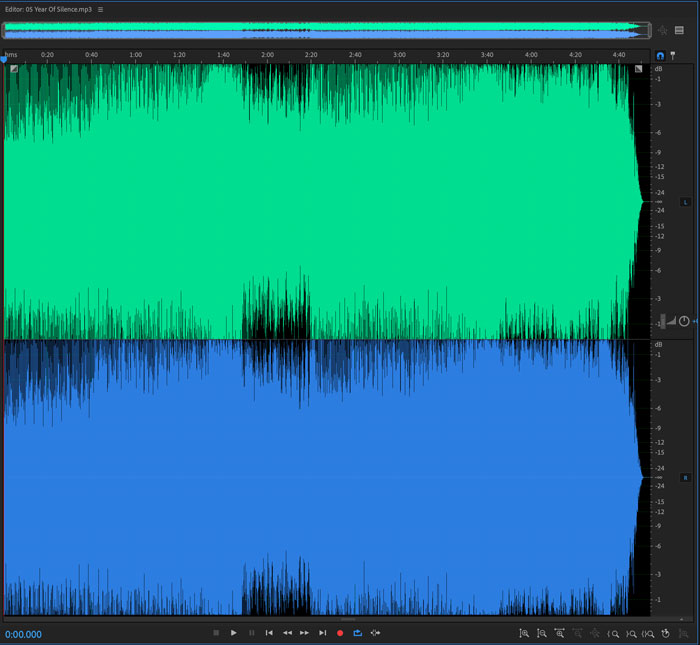Click the zoom reset stopwatch icon
The width and height of the screenshot is (700, 645).
666,633
